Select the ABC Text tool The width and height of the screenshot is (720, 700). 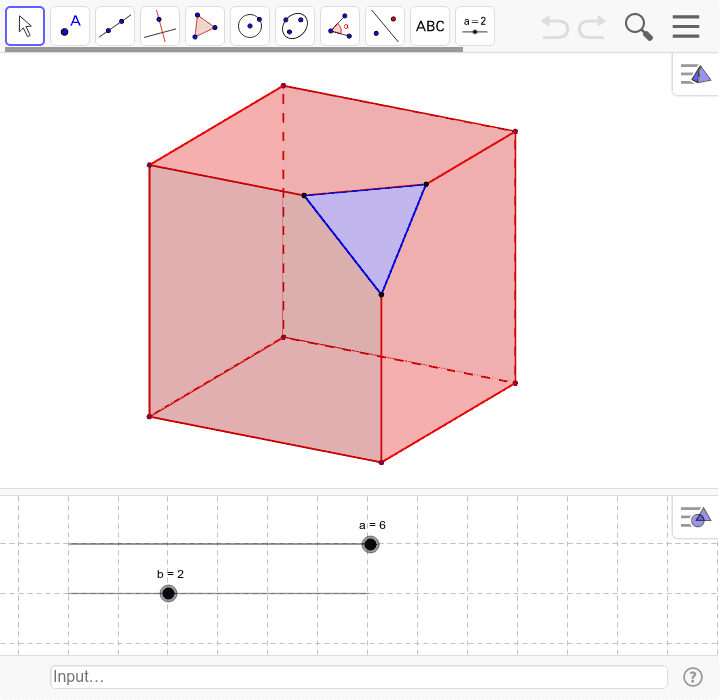point(430,26)
